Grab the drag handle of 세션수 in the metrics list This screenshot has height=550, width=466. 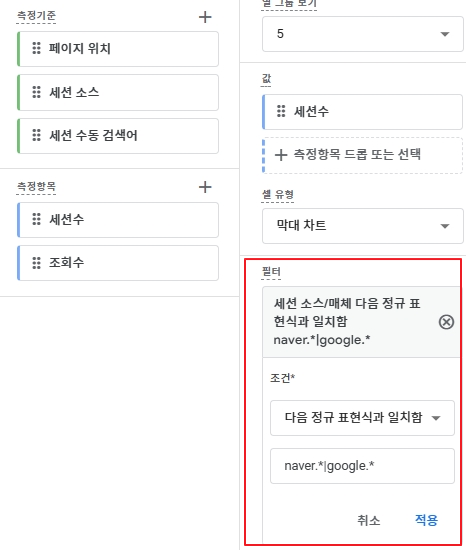point(36,219)
